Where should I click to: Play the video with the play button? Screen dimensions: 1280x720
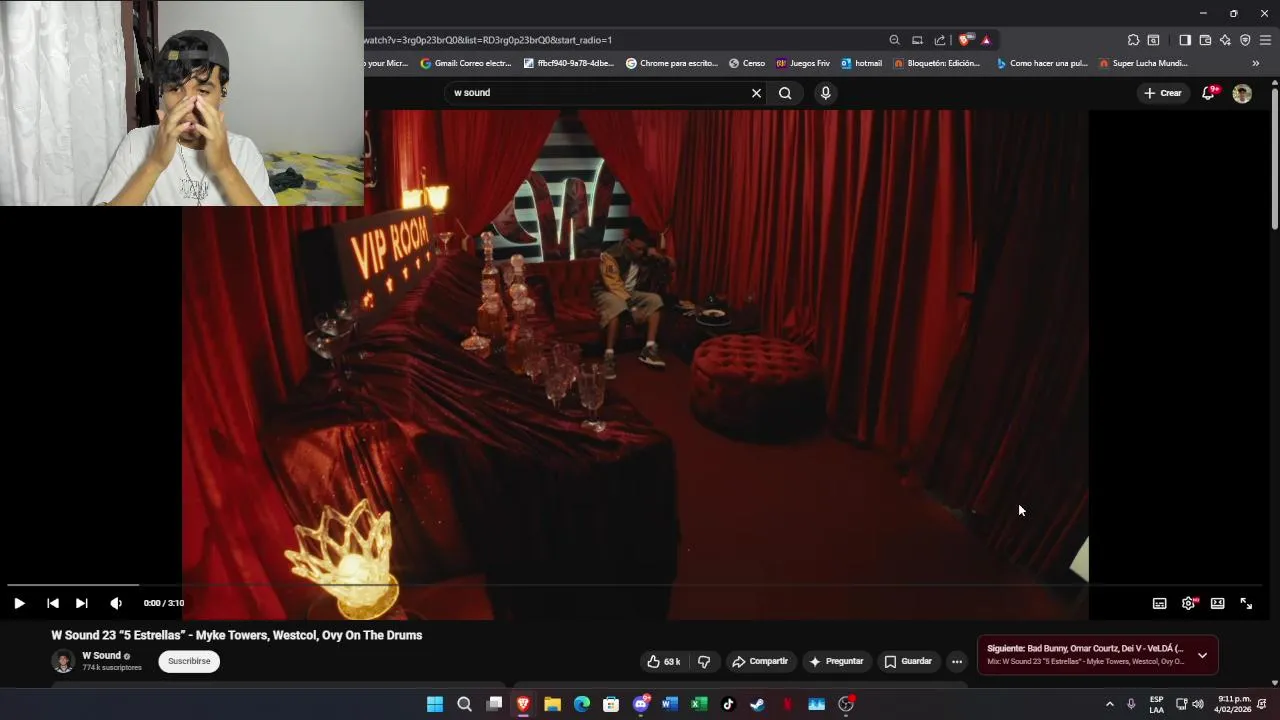19,603
